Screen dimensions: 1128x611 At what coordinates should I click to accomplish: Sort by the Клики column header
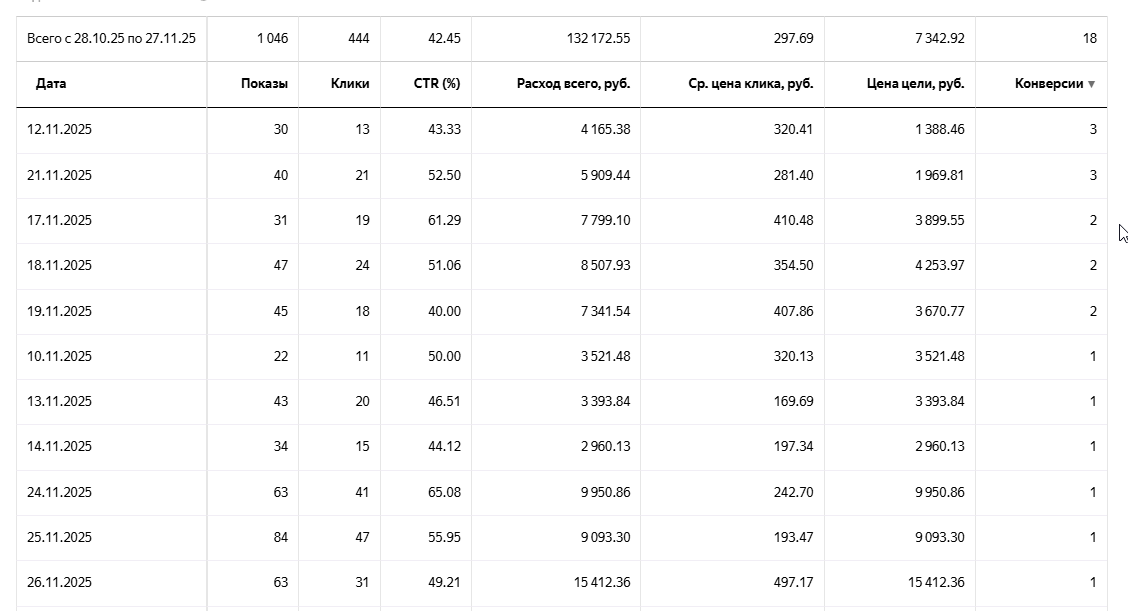point(350,84)
